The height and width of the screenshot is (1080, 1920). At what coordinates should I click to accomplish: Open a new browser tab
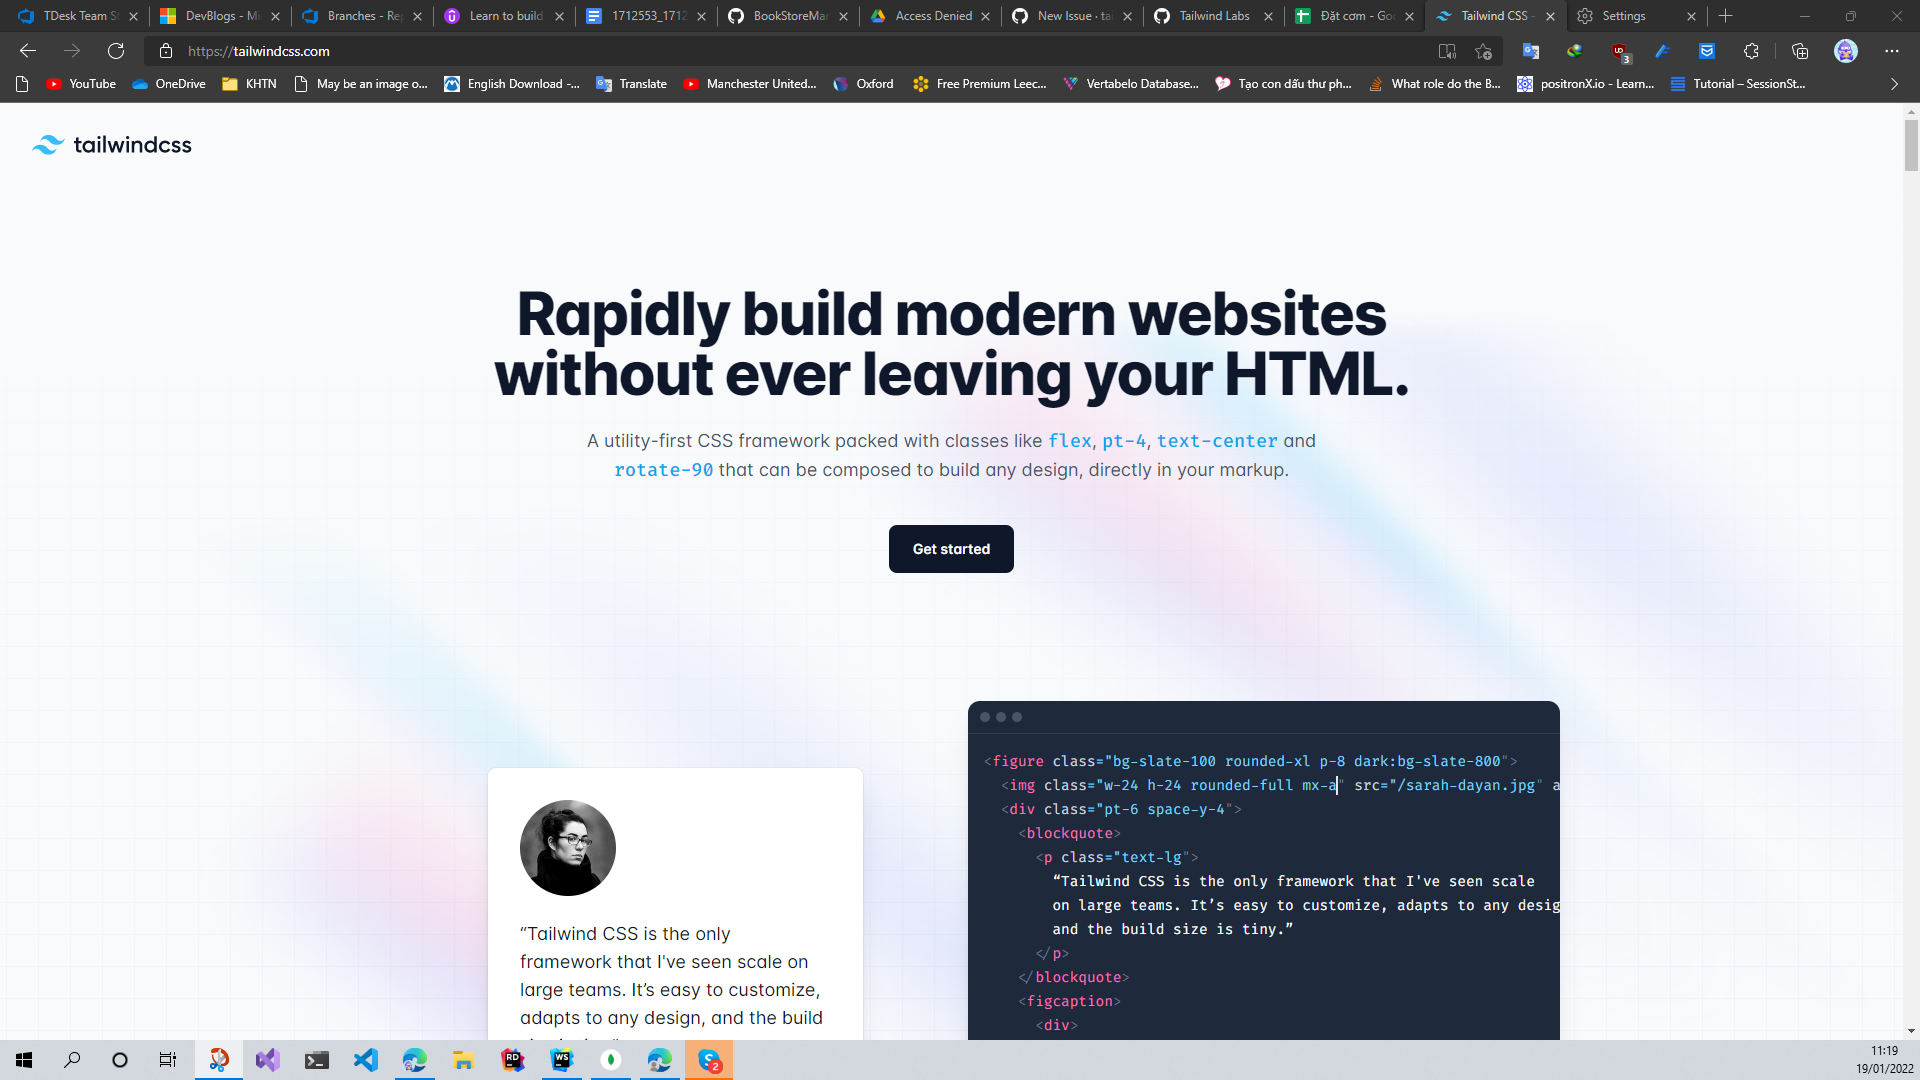1726,16
